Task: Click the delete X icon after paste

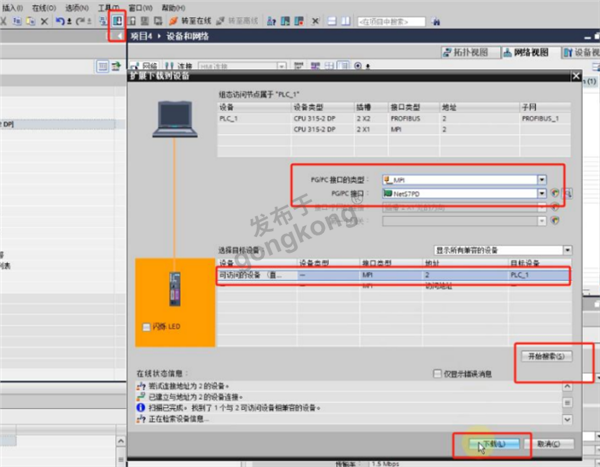Action: point(44,21)
